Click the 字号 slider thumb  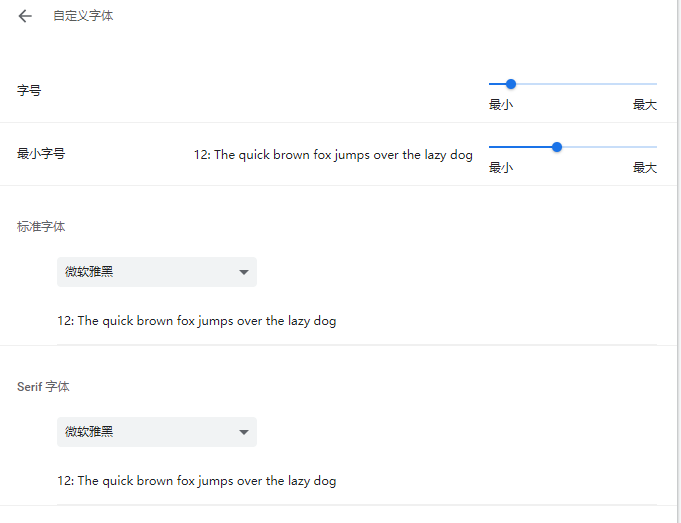coord(511,84)
